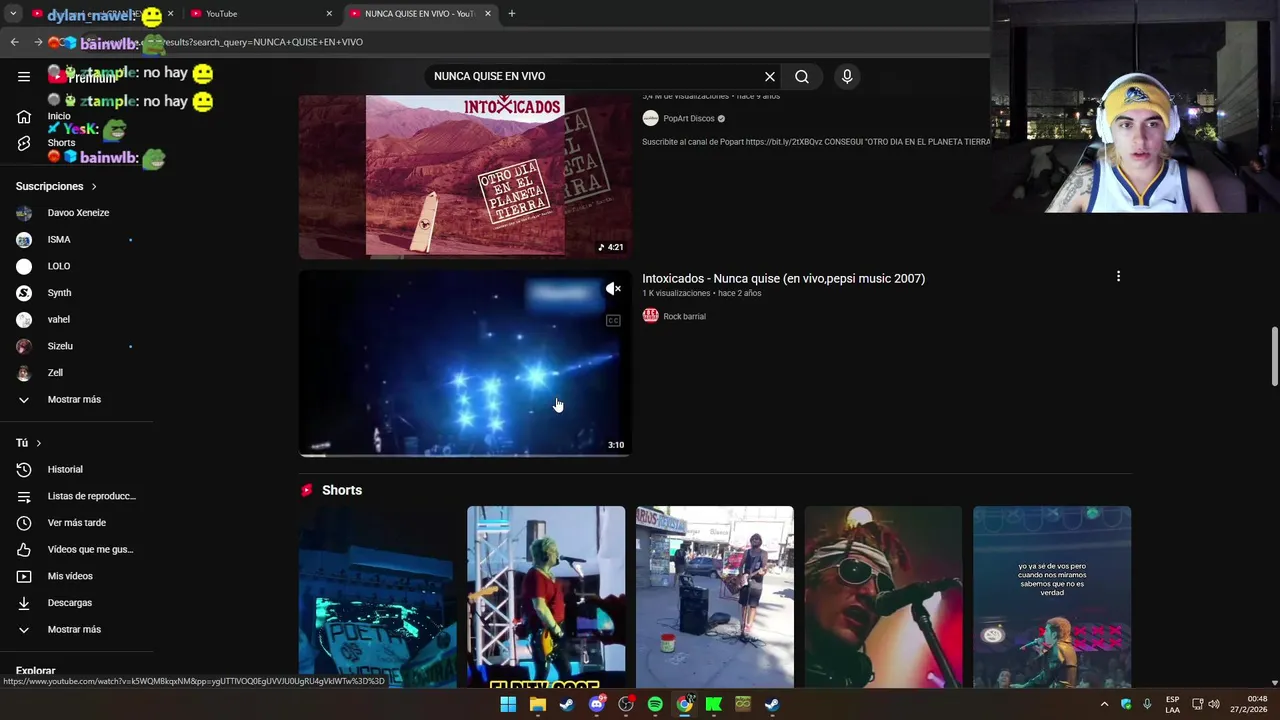
Task: Open Kick app from the taskbar
Action: click(714, 704)
